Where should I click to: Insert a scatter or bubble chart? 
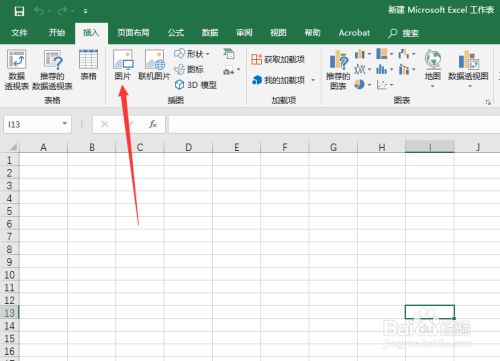pyautogui.click(x=385, y=85)
